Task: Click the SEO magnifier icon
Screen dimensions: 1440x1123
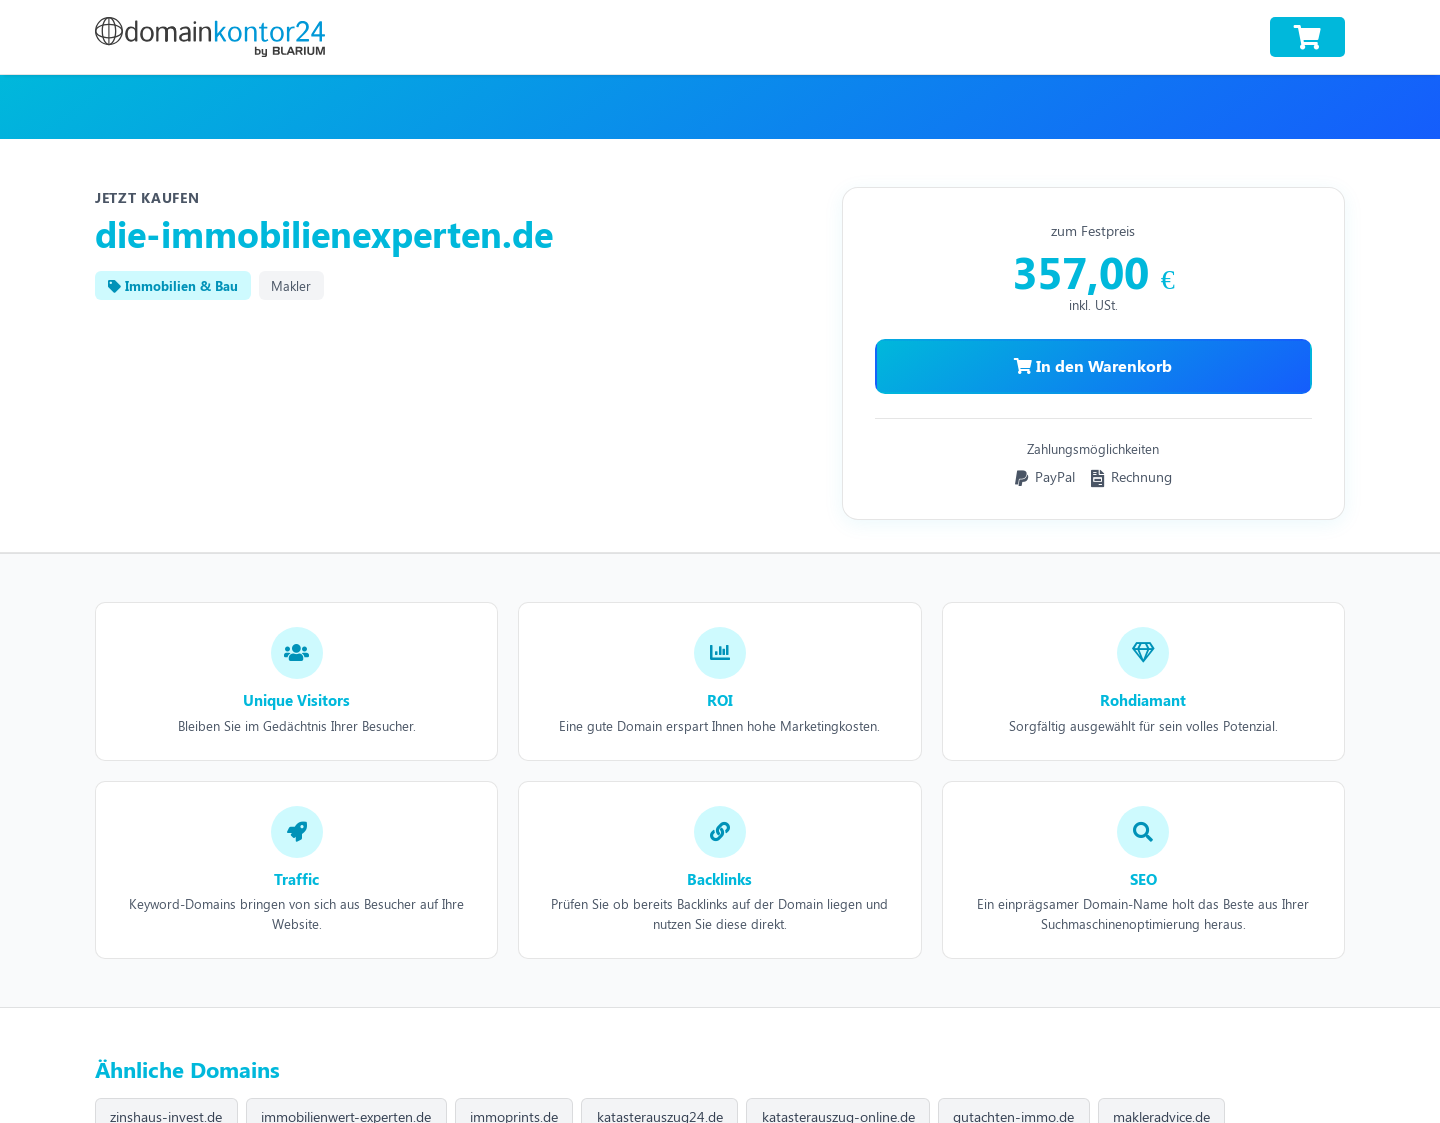Action: 1143,832
